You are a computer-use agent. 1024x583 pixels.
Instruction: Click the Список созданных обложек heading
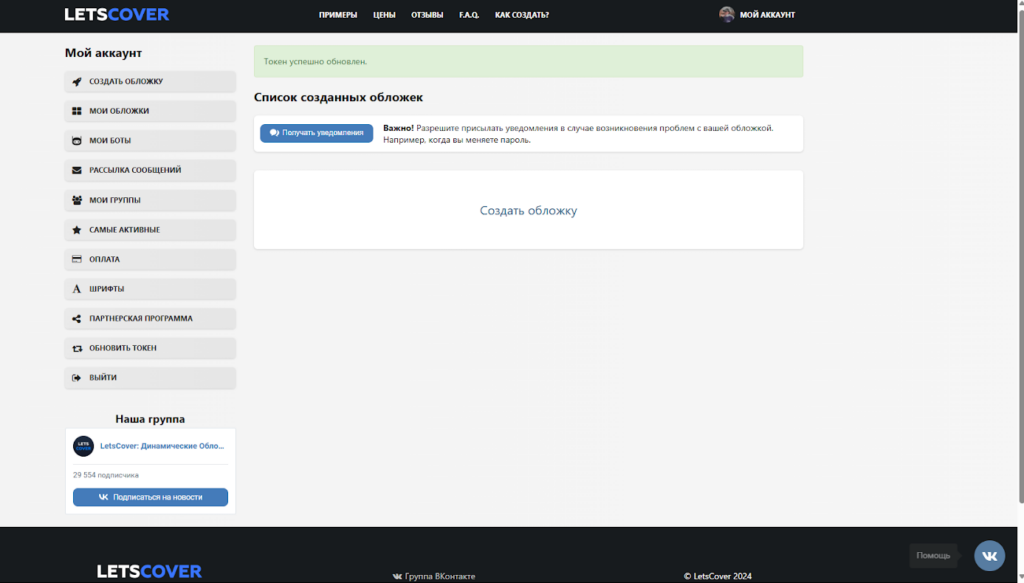[x=338, y=97]
